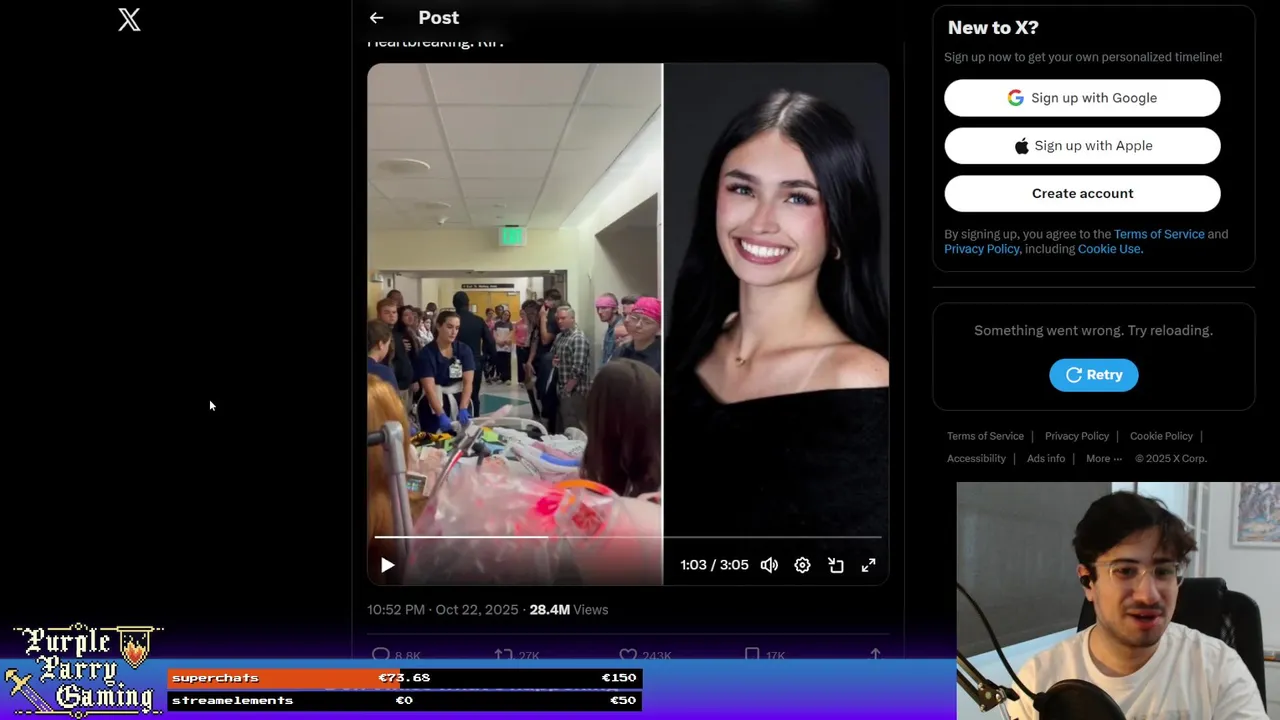Open Terms of Service link in signup text
1280x720 pixels.
click(1159, 234)
